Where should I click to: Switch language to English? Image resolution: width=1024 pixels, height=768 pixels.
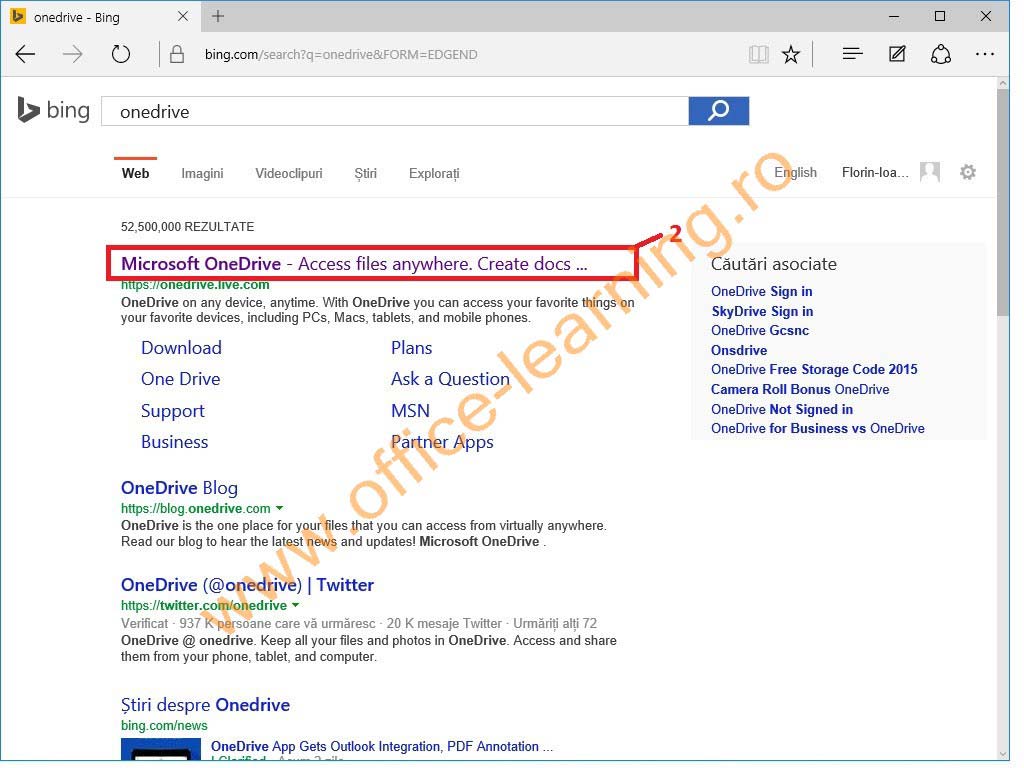(x=795, y=172)
